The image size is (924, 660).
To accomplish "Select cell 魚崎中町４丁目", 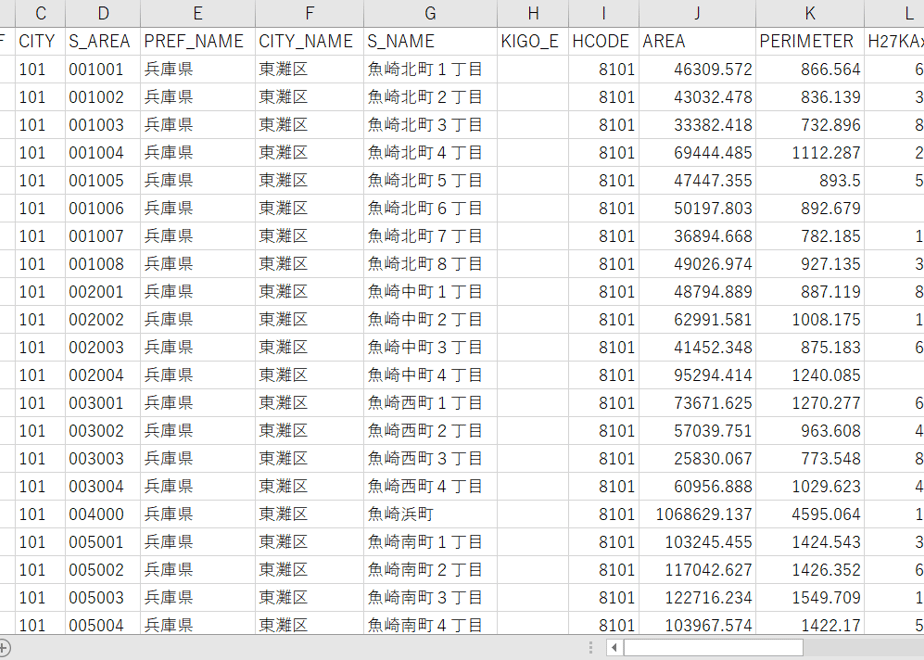I will click(x=430, y=375).
